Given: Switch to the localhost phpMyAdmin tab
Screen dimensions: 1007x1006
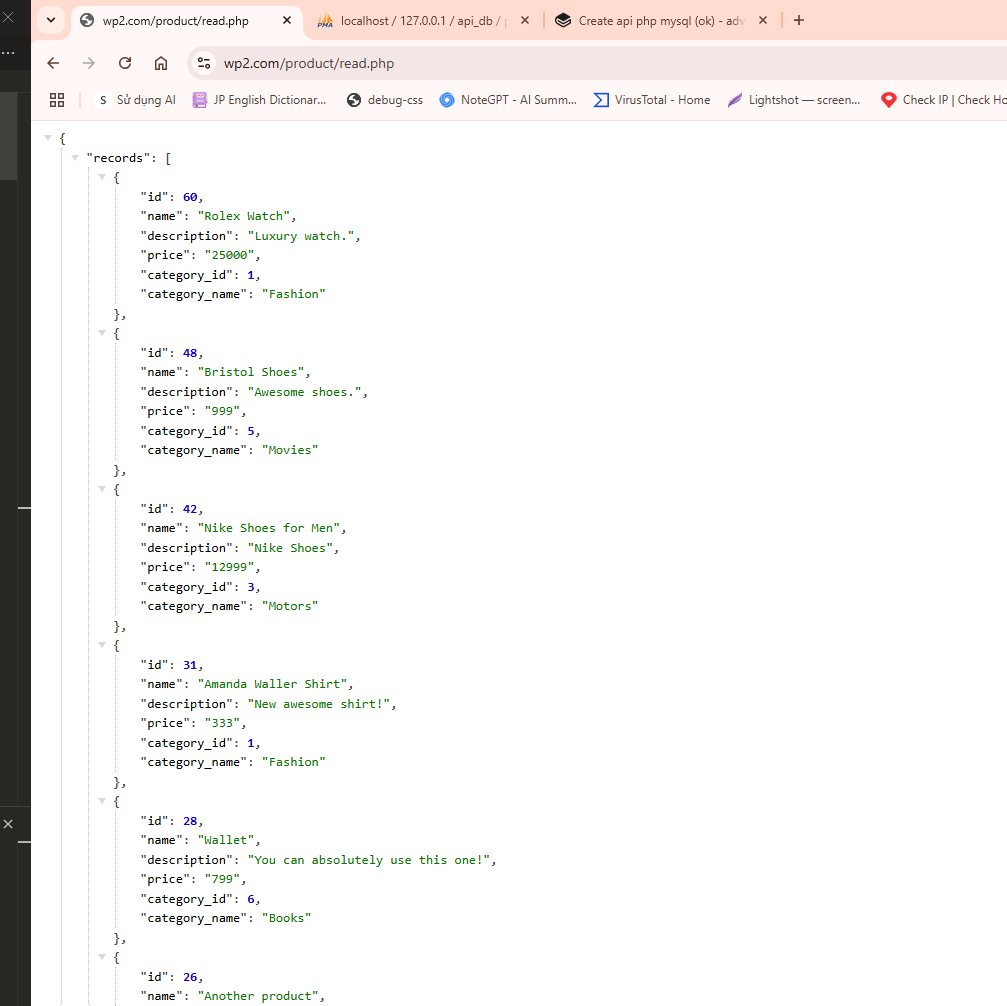Looking at the screenshot, I should click(420, 20).
